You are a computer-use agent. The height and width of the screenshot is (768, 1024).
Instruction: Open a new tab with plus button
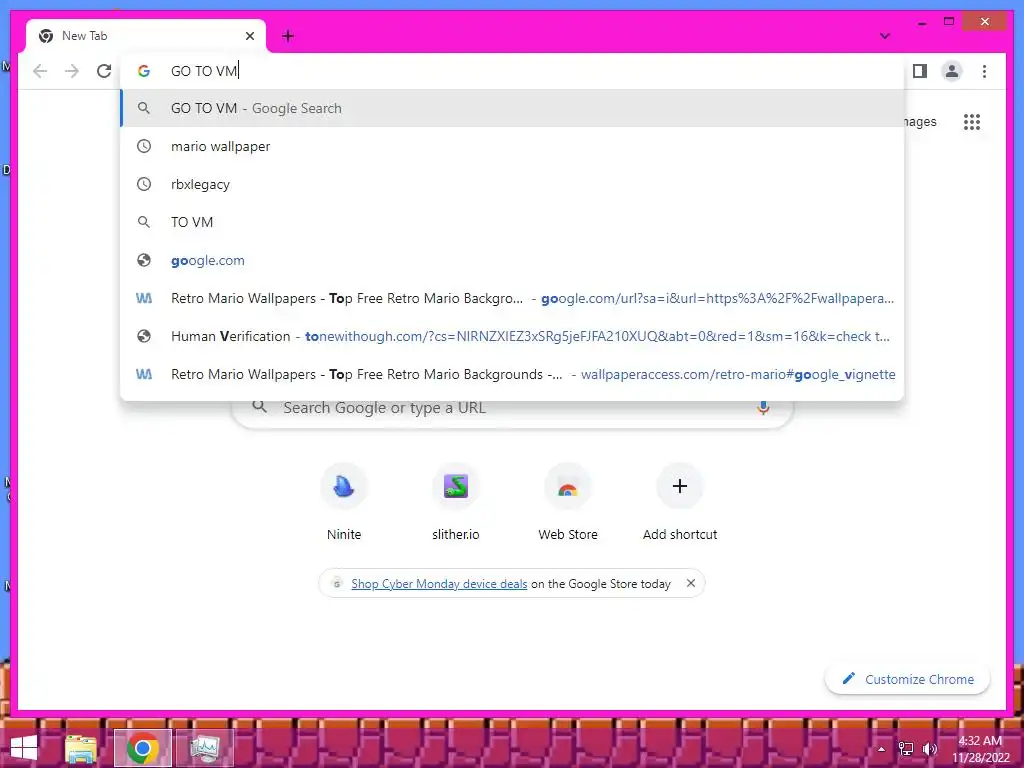288,36
